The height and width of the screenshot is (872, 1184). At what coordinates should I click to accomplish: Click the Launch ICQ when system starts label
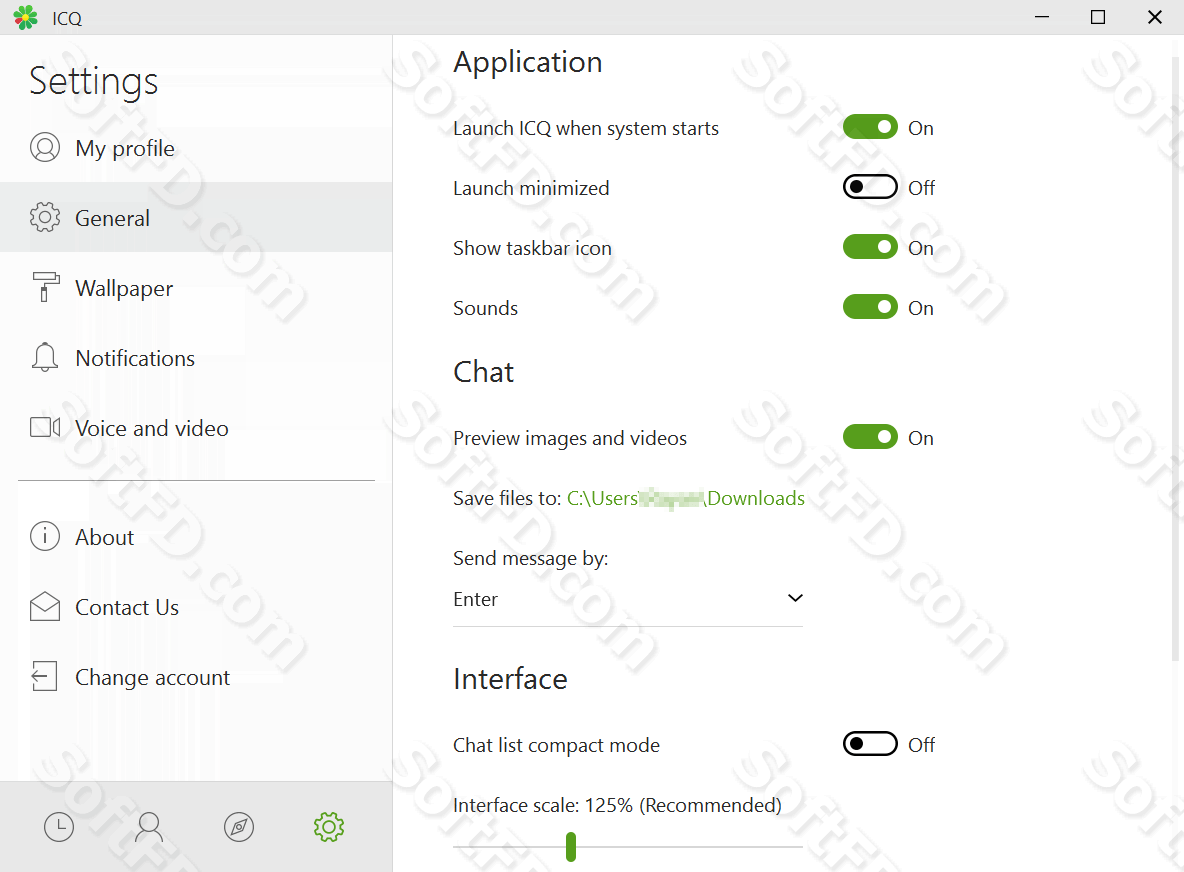point(586,128)
